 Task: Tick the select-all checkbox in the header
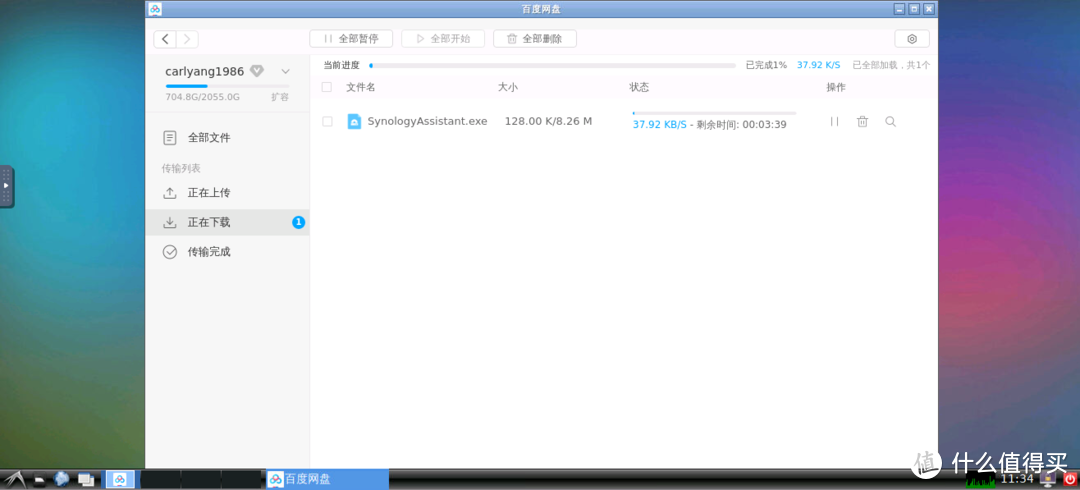pyautogui.click(x=326, y=88)
